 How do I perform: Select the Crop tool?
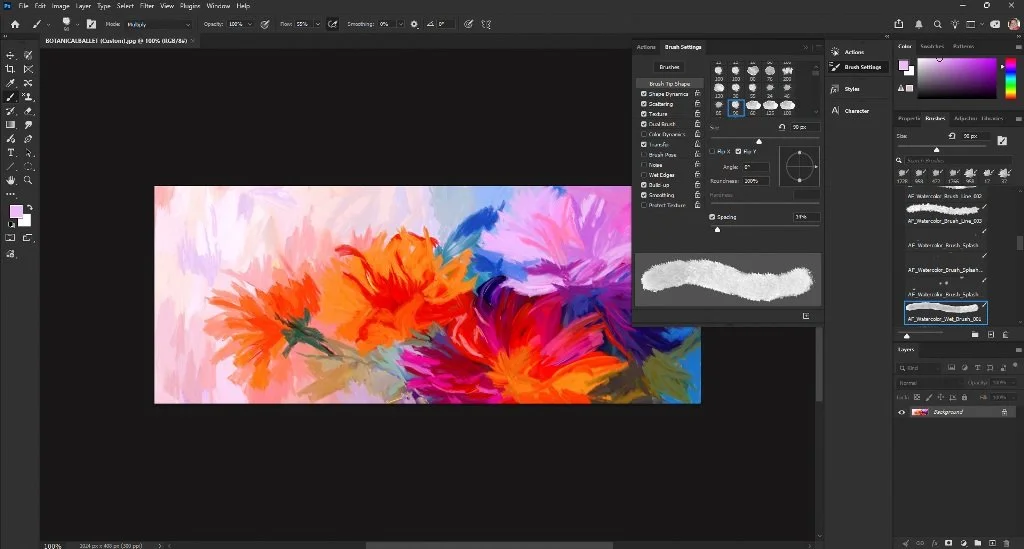10,69
